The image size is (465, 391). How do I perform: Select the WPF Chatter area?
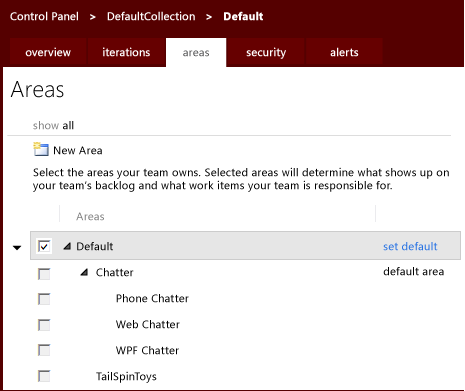tap(147, 350)
